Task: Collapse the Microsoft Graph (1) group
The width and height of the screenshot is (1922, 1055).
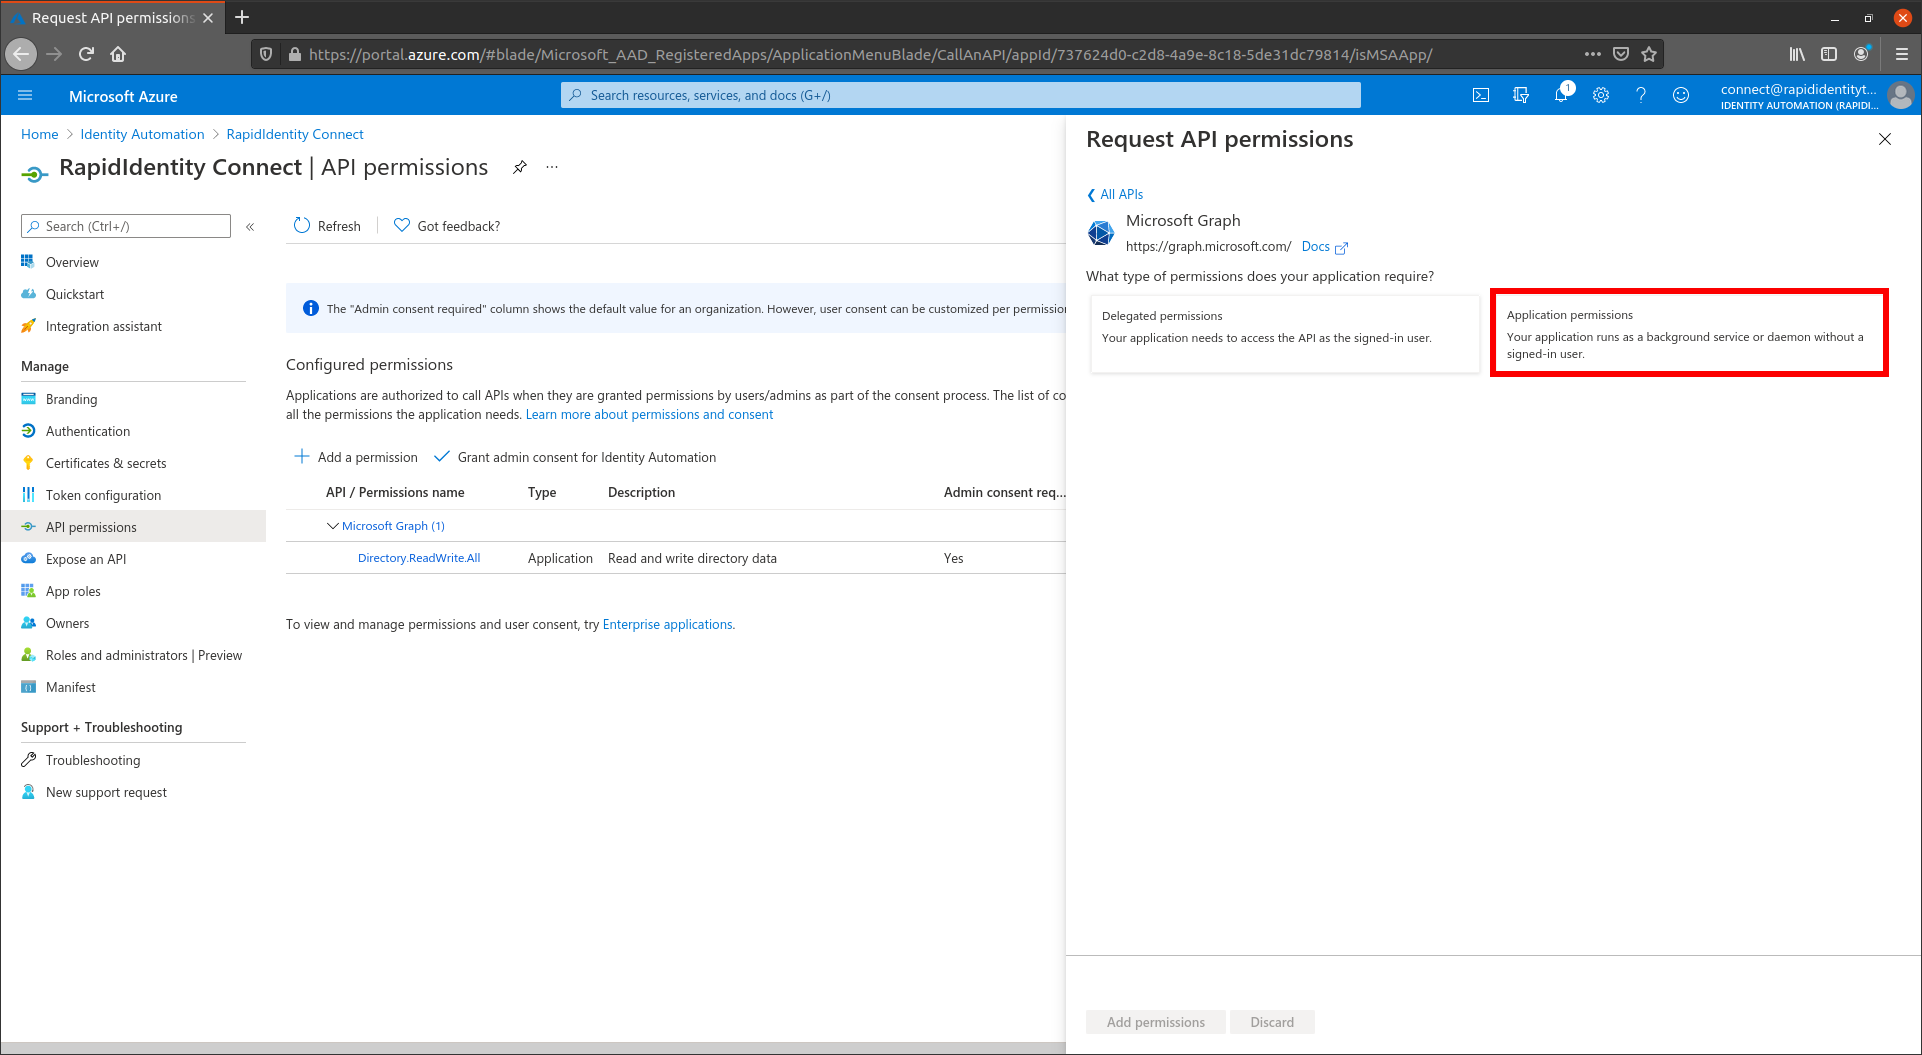Action: 333,526
